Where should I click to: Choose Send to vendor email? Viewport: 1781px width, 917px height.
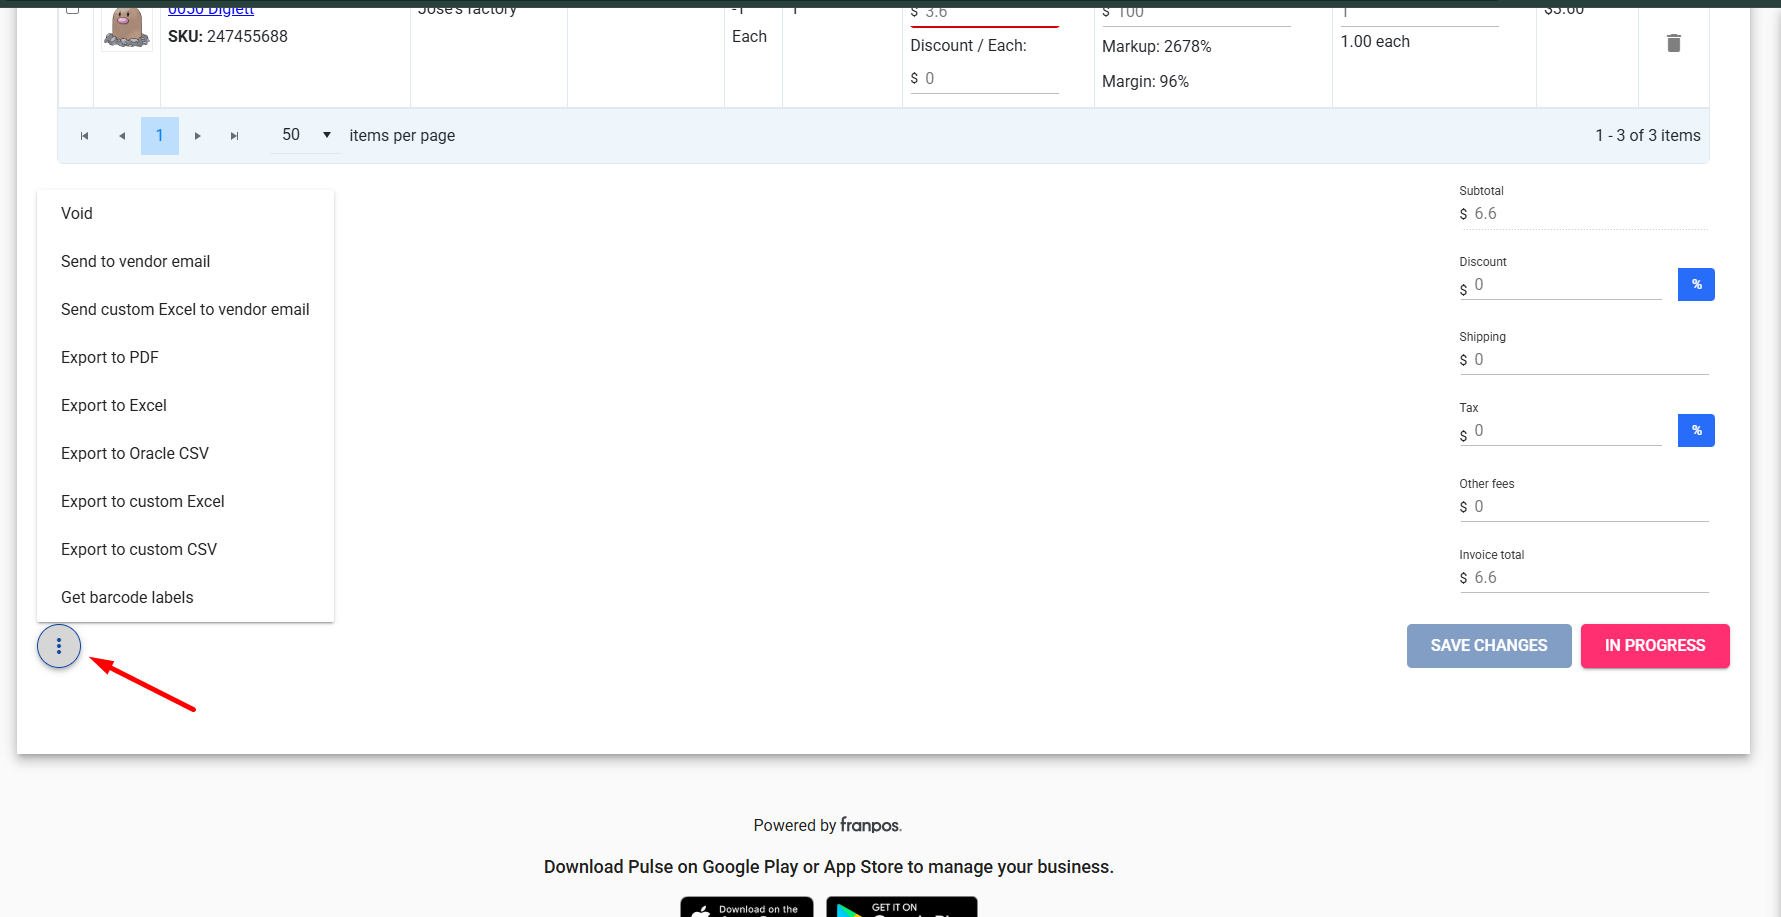coord(136,262)
